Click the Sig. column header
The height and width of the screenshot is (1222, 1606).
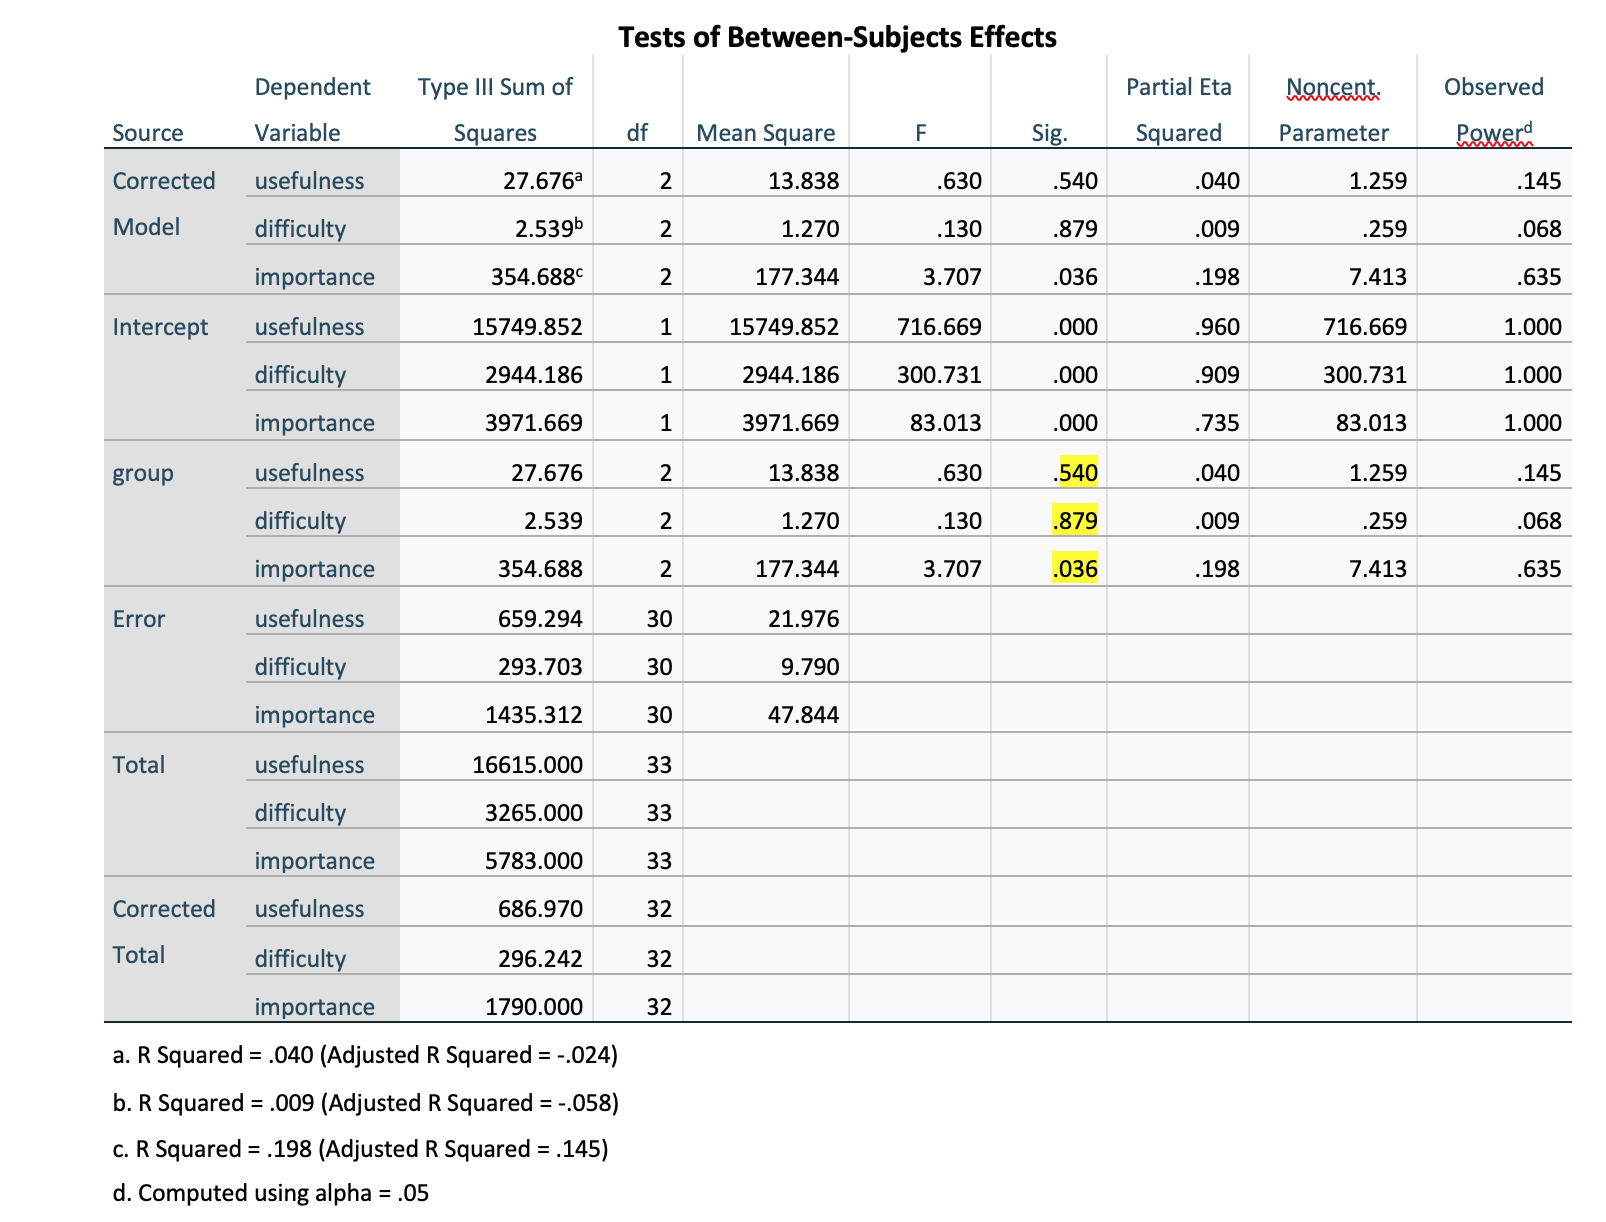(x=1050, y=133)
